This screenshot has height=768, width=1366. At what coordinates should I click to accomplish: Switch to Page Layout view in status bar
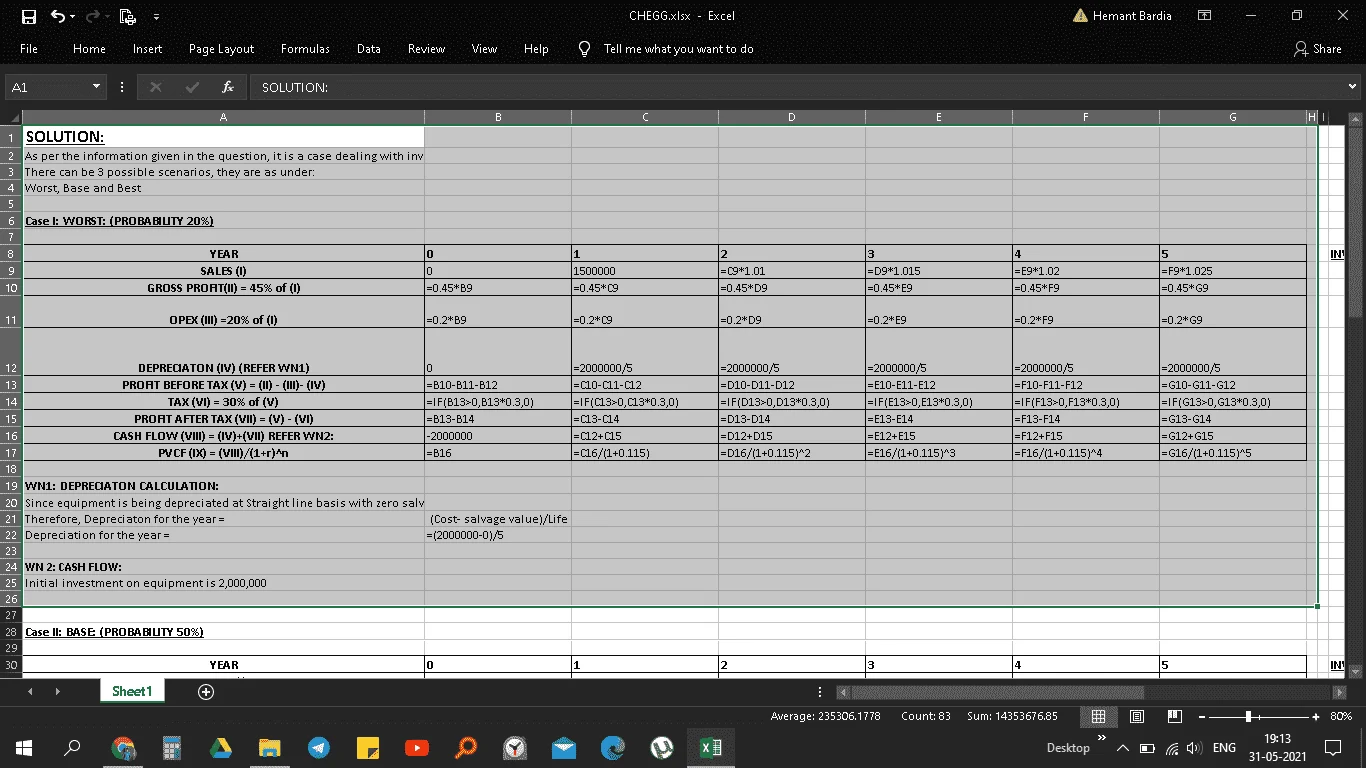1137,716
